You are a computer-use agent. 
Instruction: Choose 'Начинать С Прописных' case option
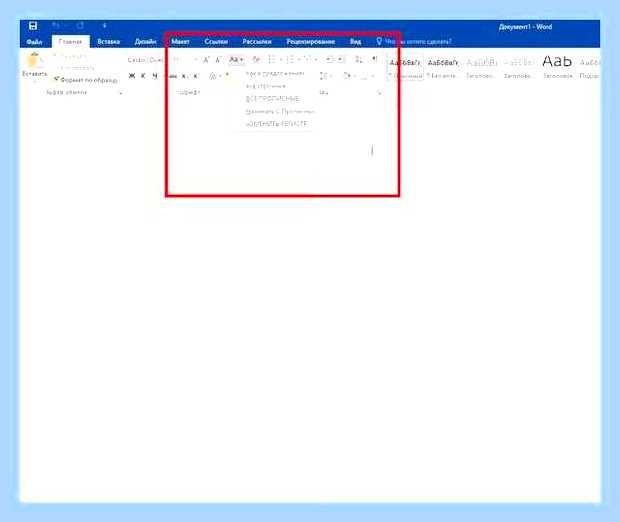click(280, 112)
